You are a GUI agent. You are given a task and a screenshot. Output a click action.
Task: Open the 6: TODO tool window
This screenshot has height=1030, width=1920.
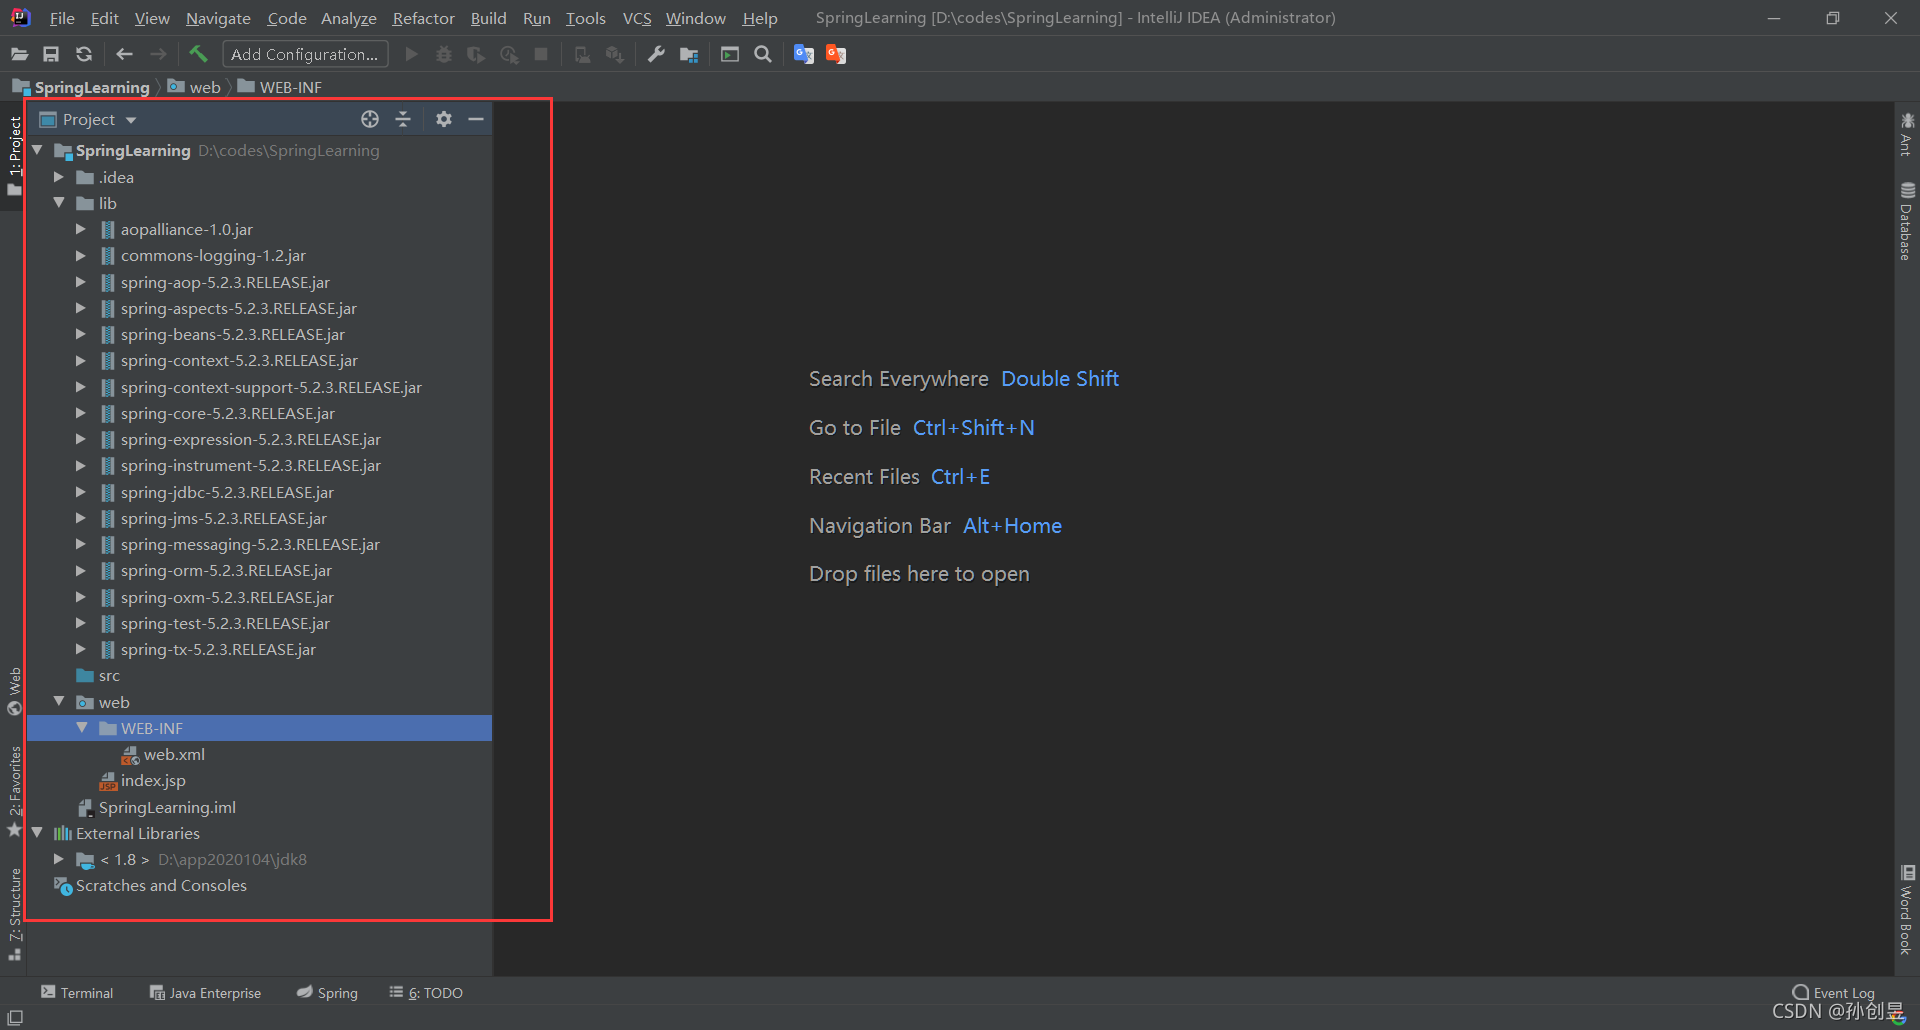(426, 993)
